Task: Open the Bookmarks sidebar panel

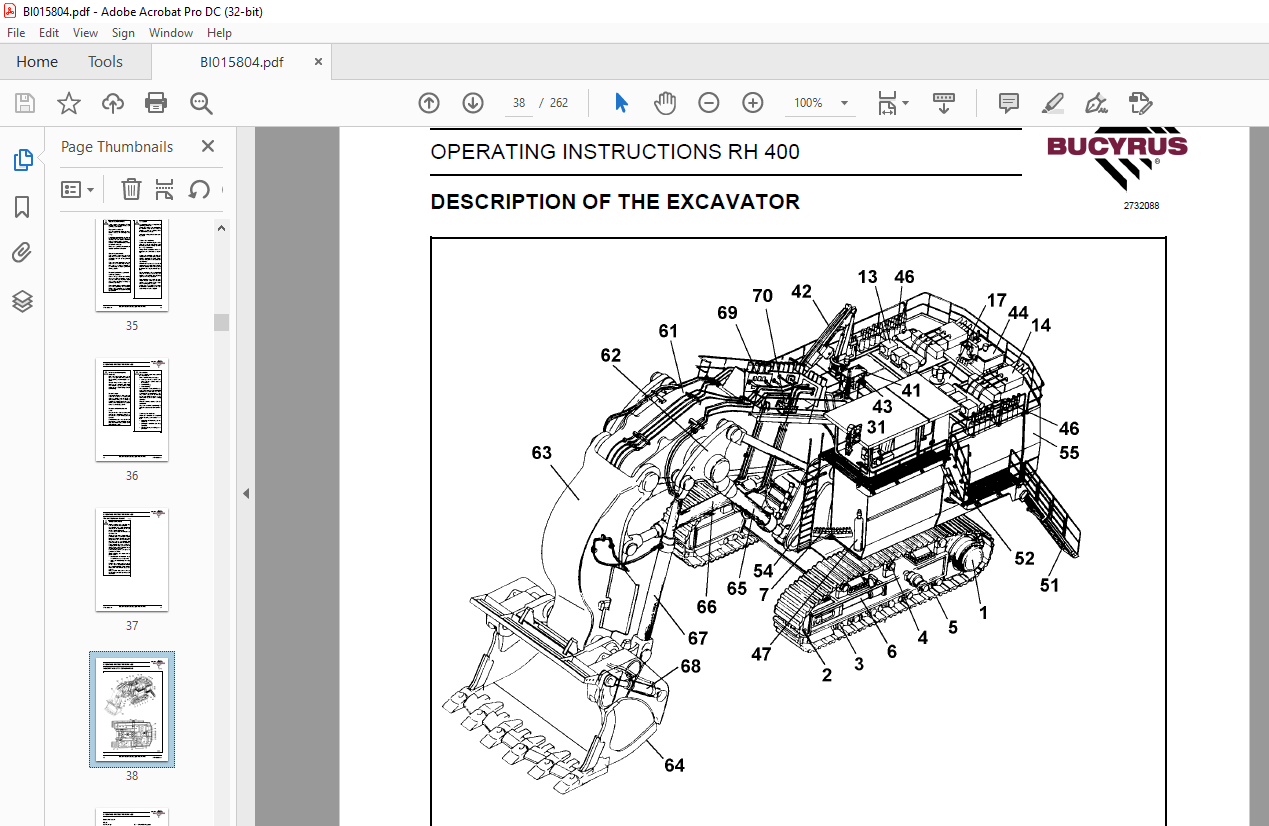Action: (x=22, y=207)
